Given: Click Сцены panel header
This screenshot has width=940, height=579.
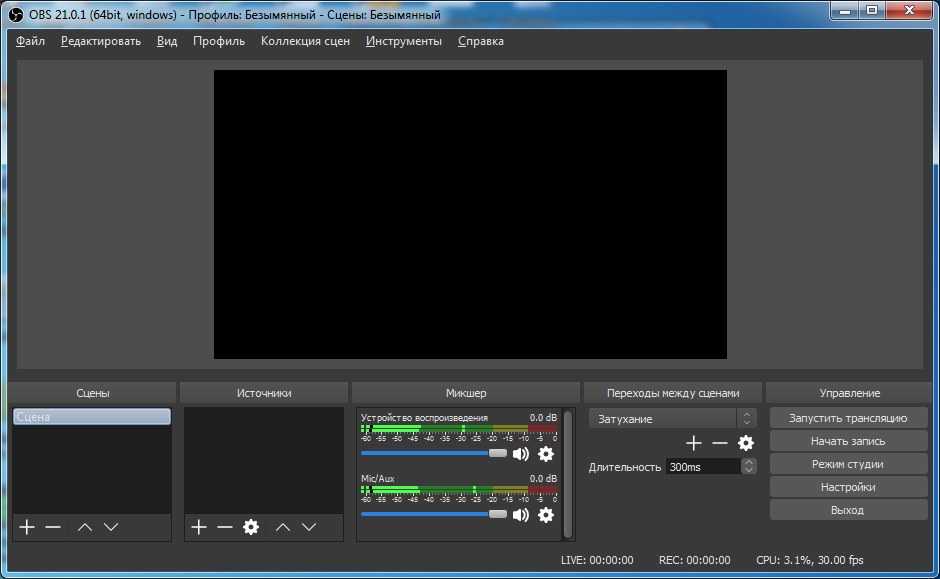Looking at the screenshot, I should (93, 393).
